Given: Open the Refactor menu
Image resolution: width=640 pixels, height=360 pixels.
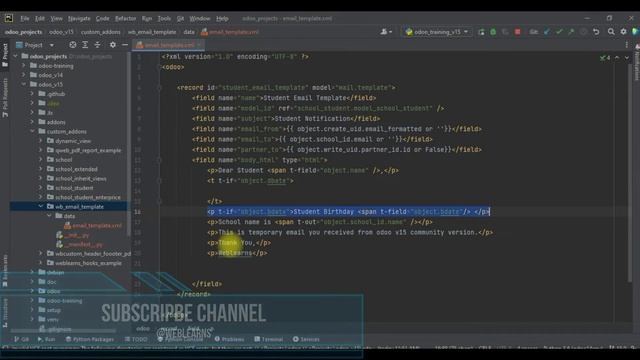Looking at the screenshot, I should click(125, 18).
